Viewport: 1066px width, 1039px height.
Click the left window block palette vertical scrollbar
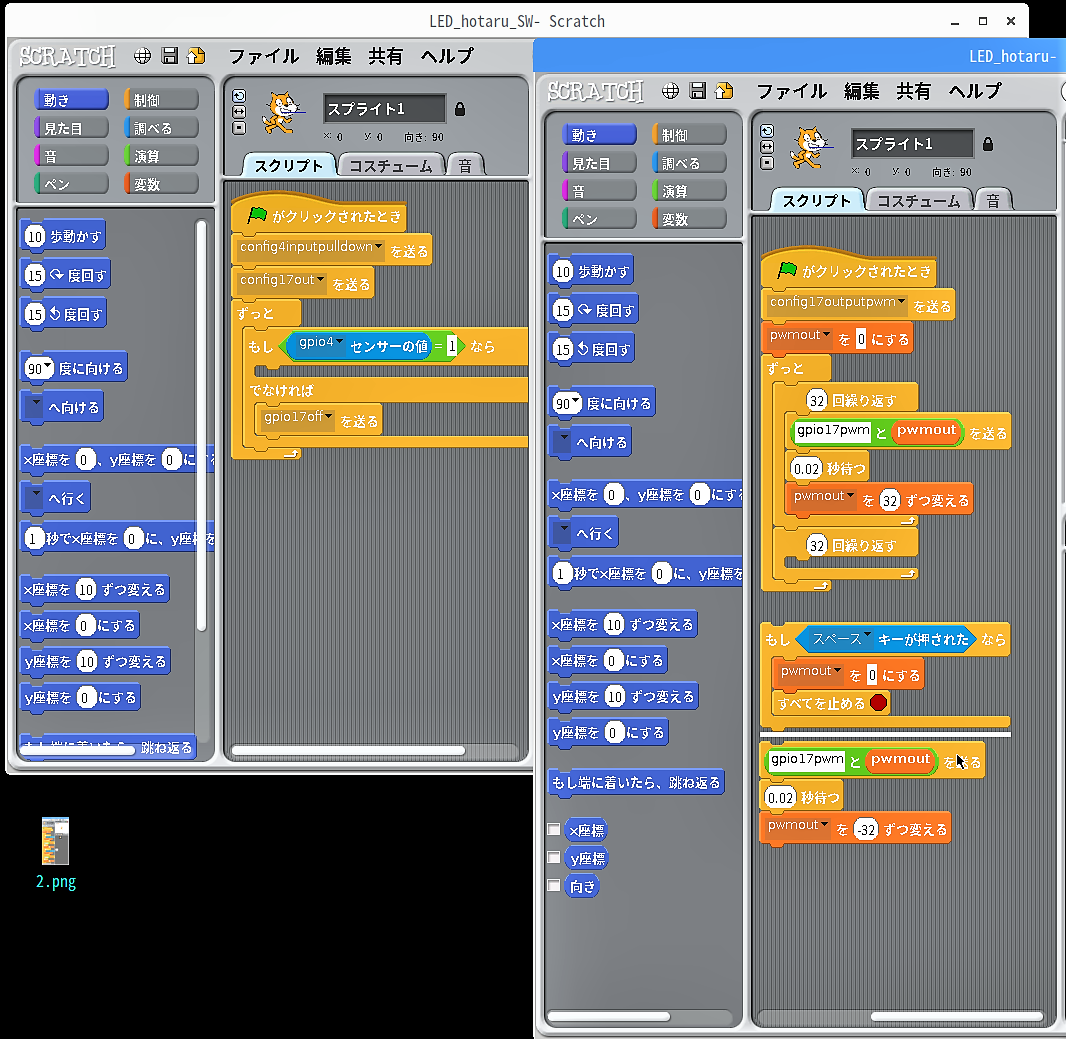coord(201,426)
